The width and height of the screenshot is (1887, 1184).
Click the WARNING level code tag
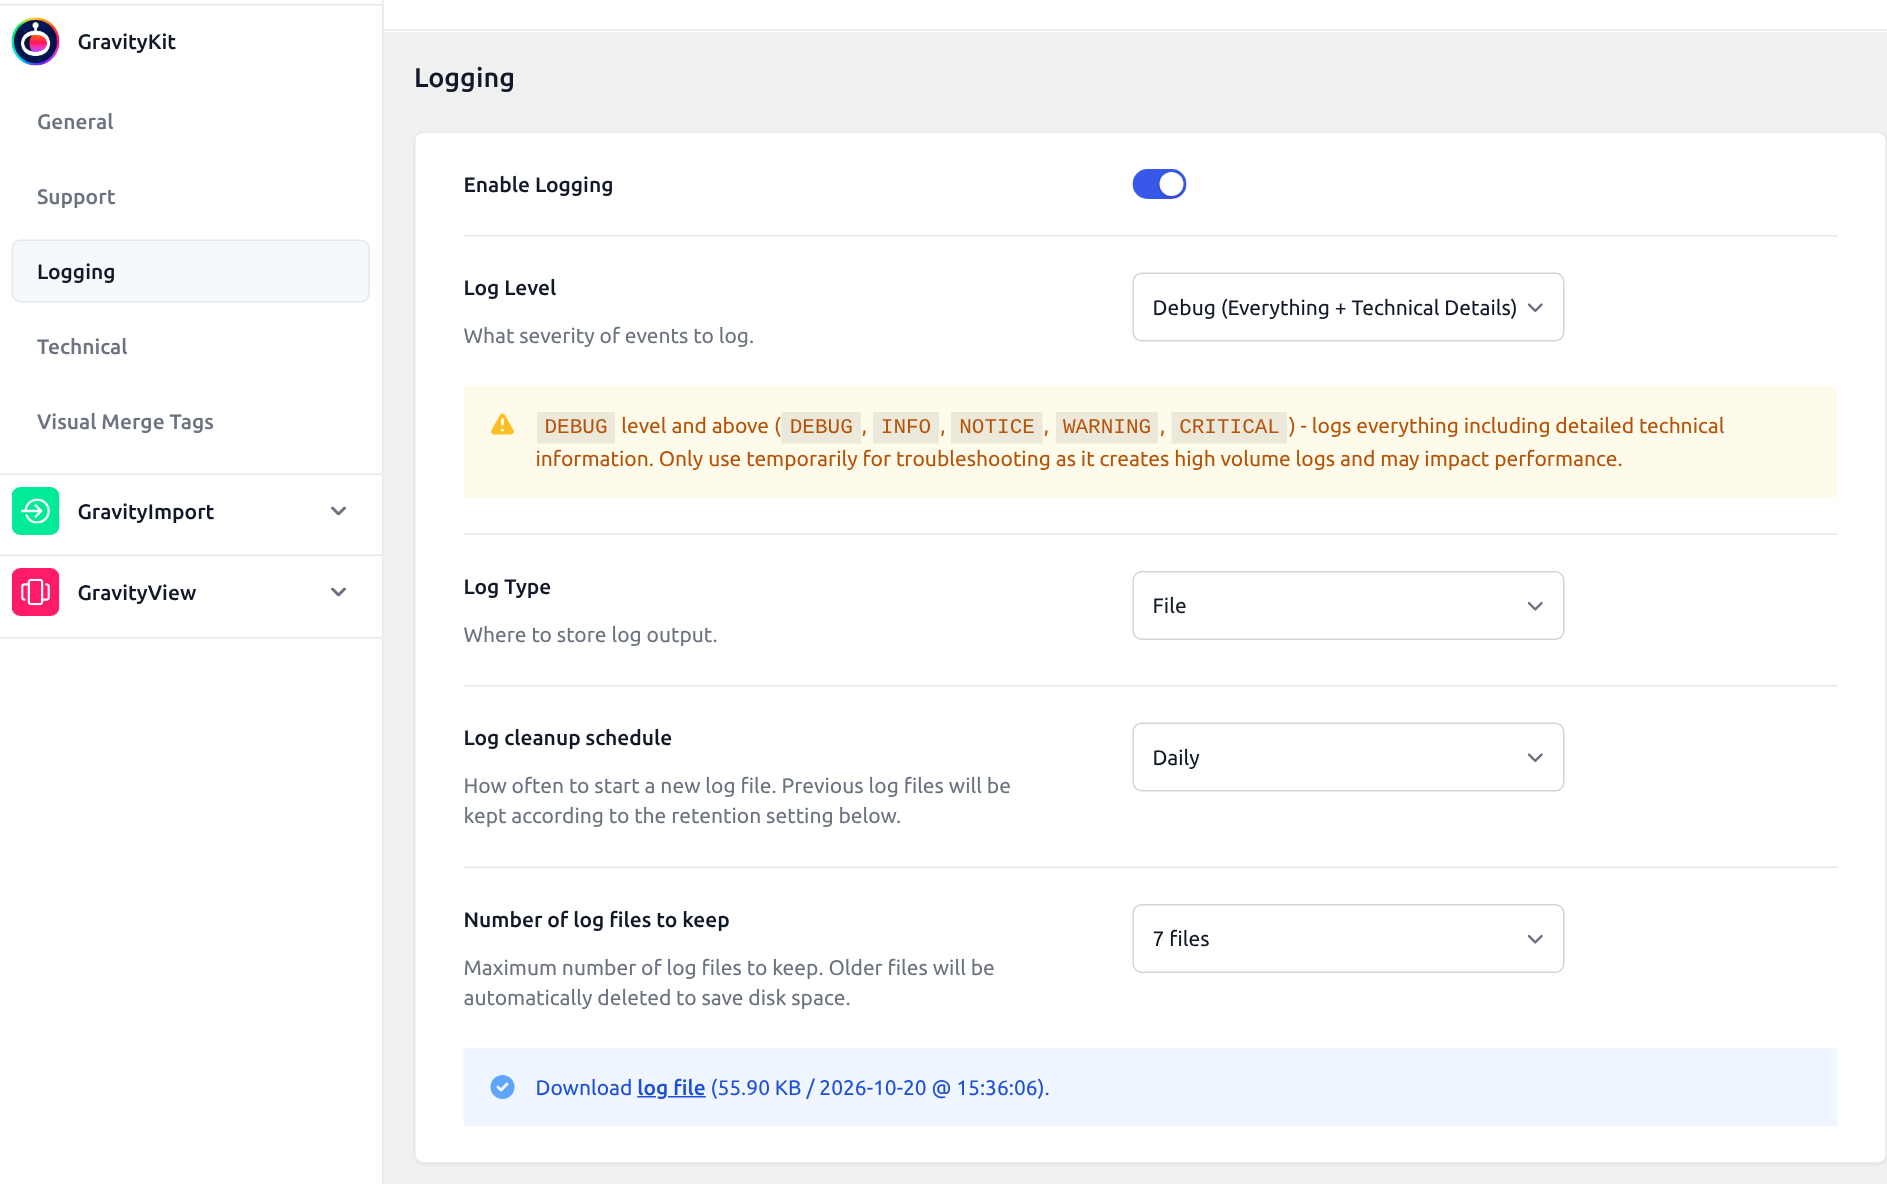click(1107, 426)
